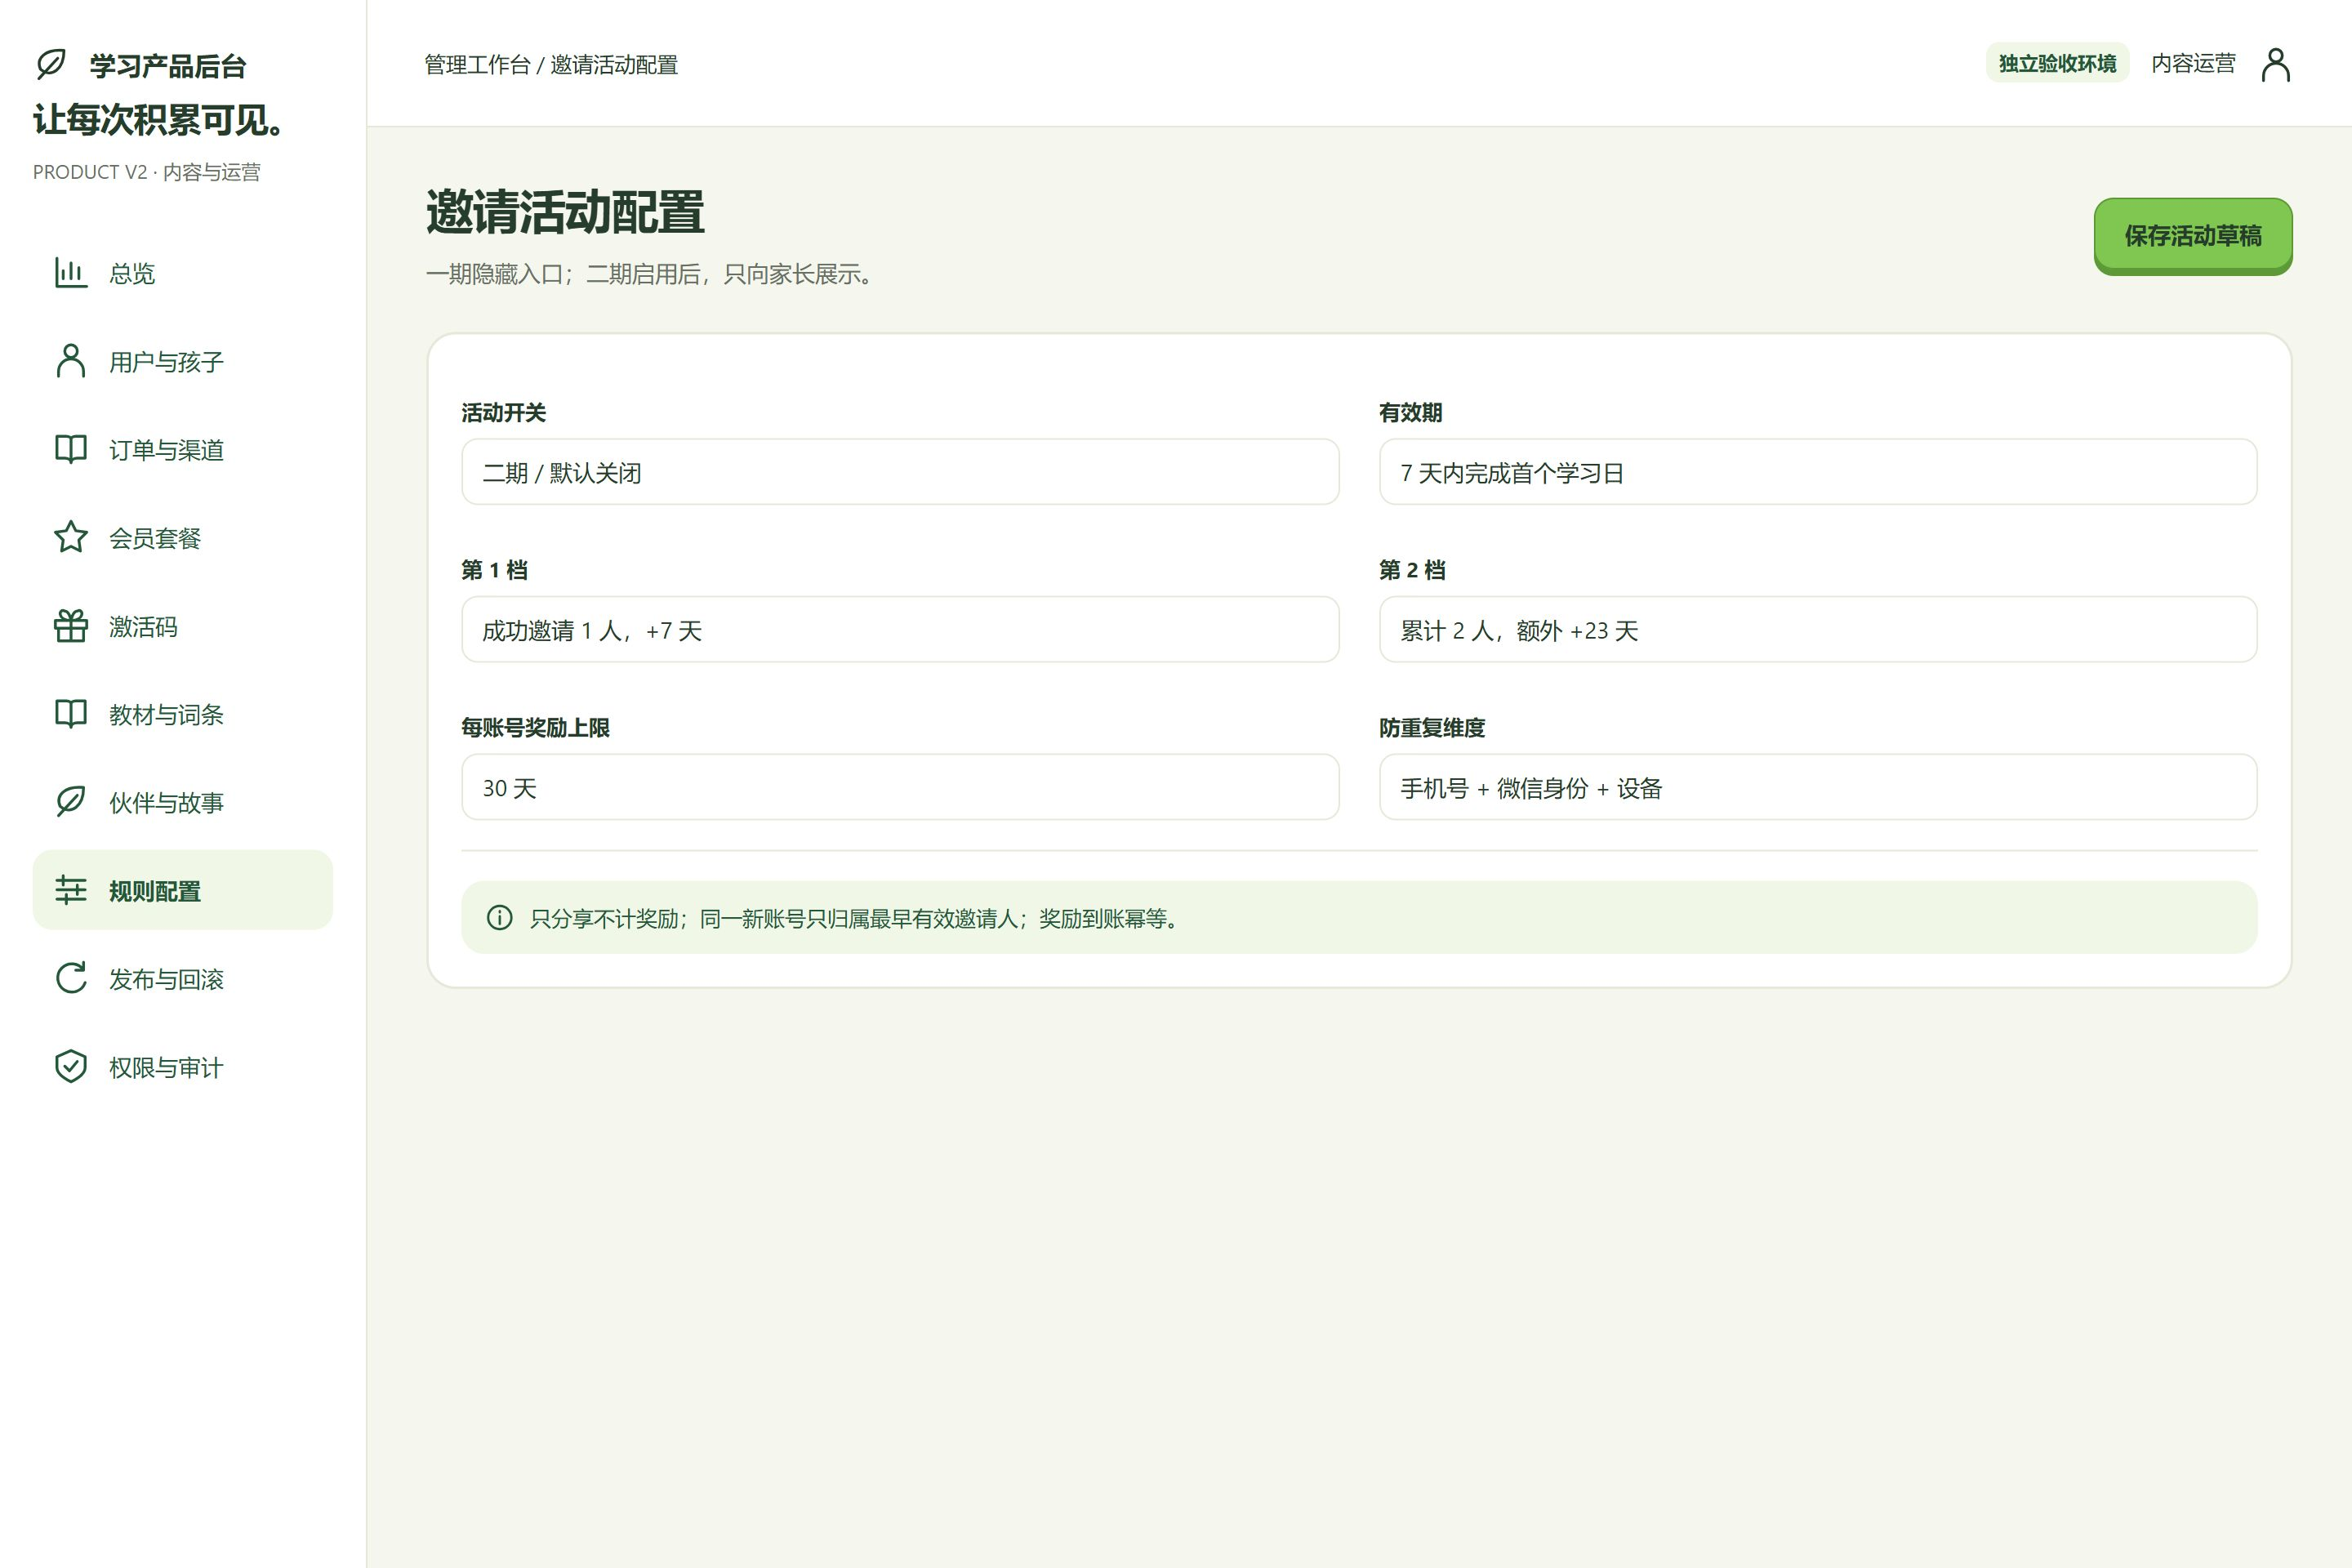
Task: Click the leaf icon for 伙伴与故事
Action: pyautogui.click(x=71, y=802)
